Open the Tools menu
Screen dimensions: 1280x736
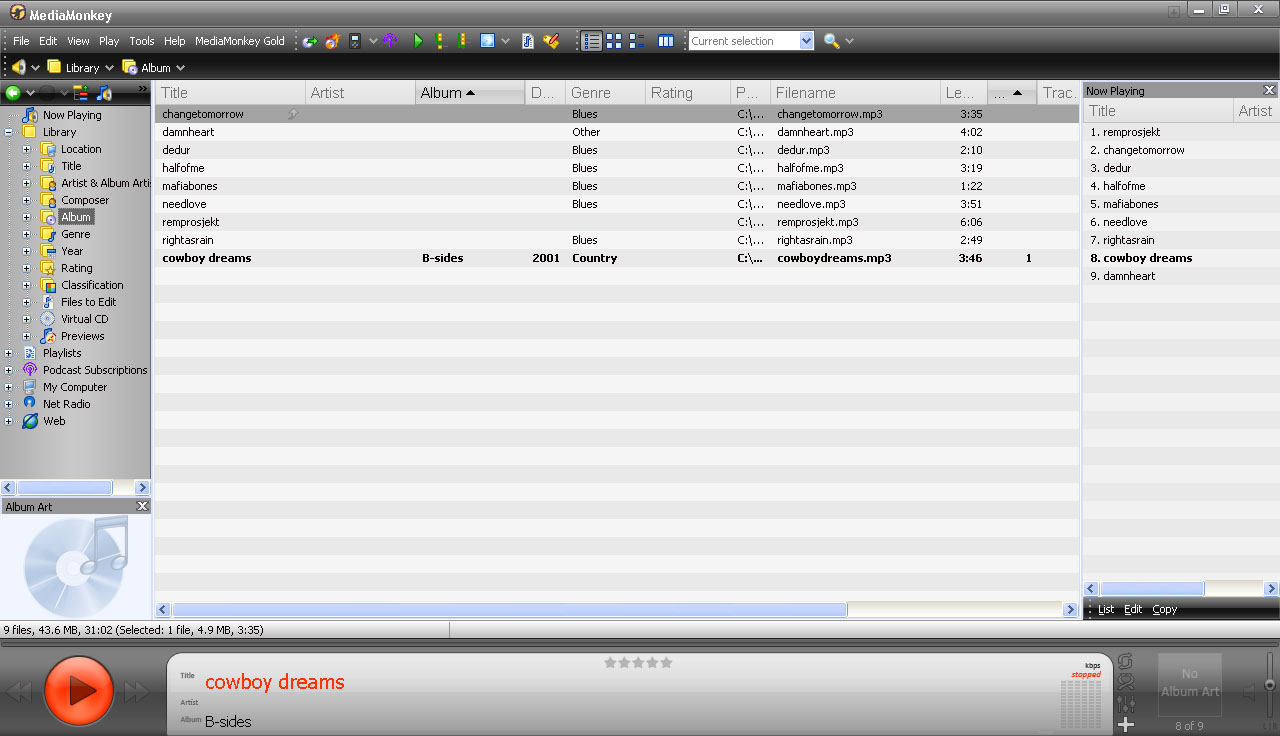coord(142,41)
